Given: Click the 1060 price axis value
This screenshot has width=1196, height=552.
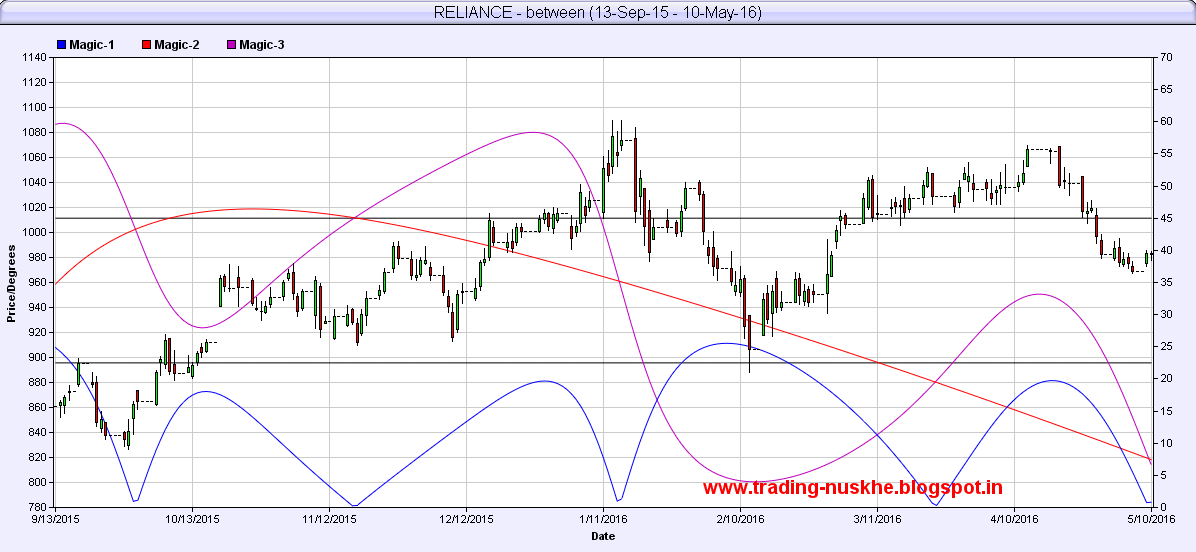Looking at the screenshot, I should pos(36,158).
